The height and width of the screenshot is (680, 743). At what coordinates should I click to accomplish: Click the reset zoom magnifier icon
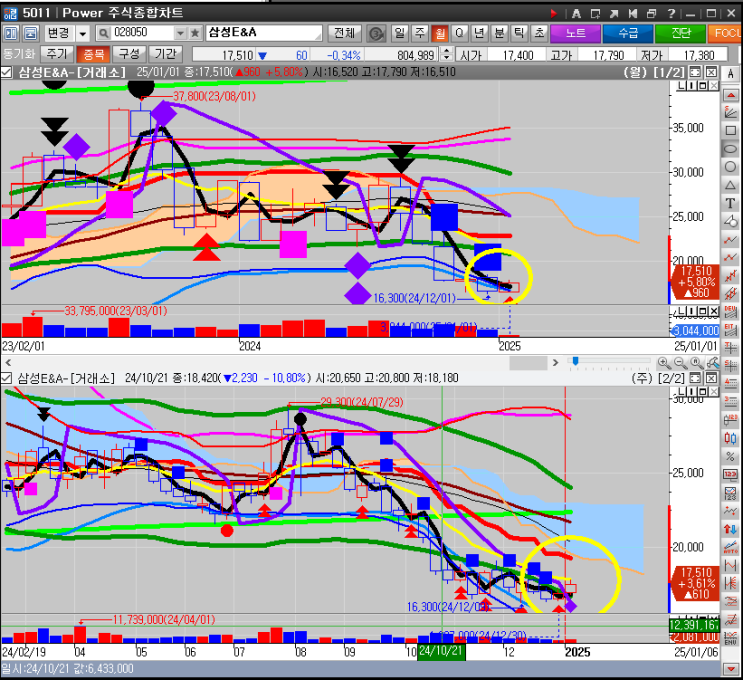click(x=696, y=363)
